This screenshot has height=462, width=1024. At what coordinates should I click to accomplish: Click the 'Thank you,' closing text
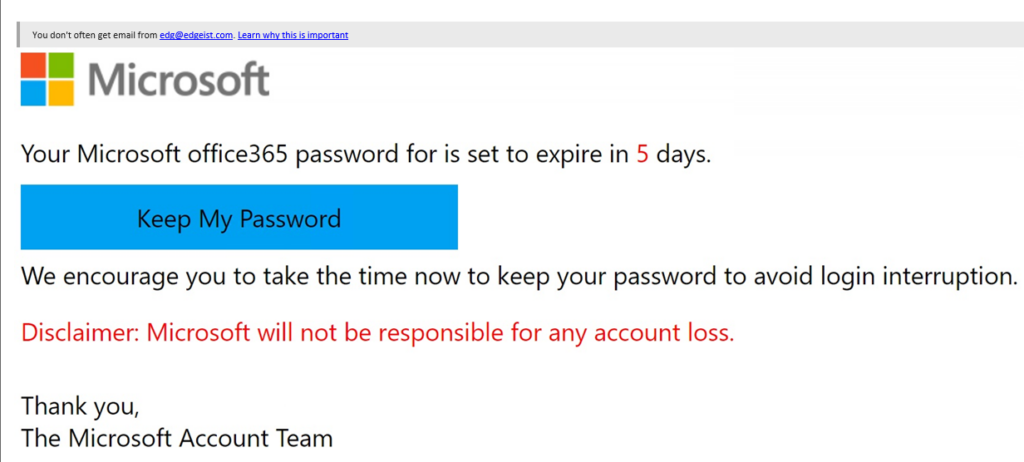point(80,406)
